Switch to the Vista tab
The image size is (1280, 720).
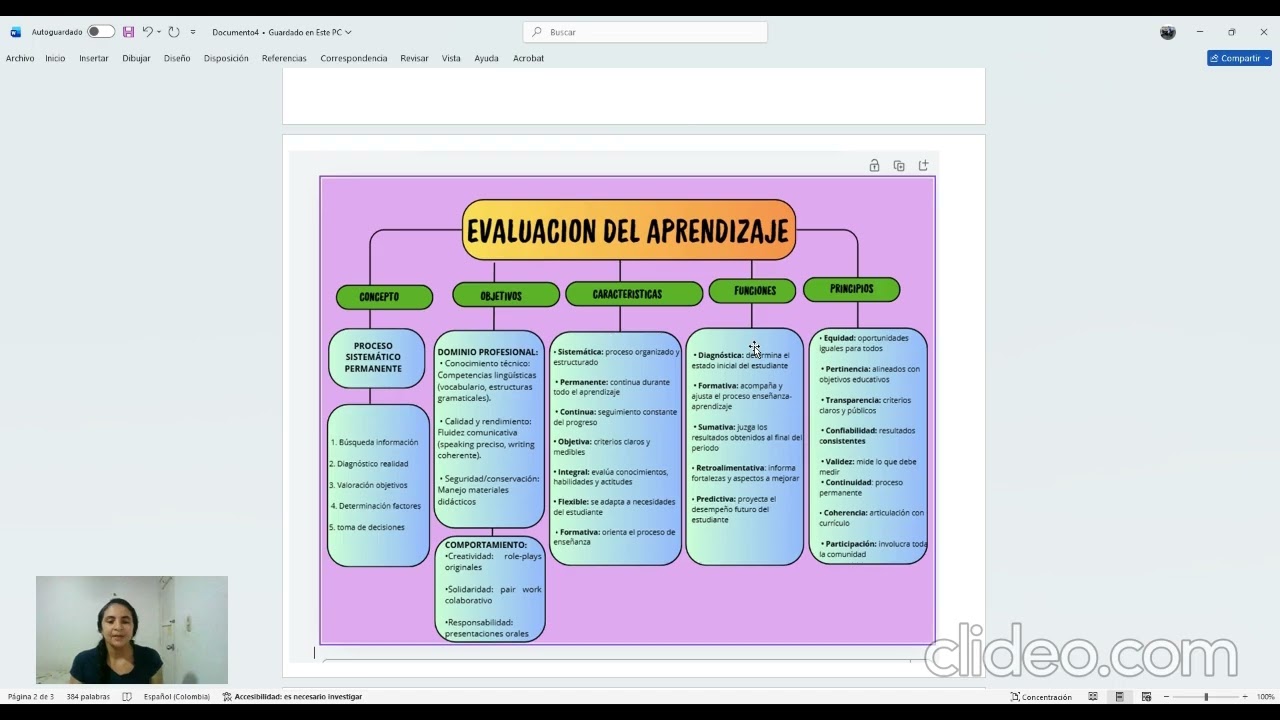click(x=451, y=58)
